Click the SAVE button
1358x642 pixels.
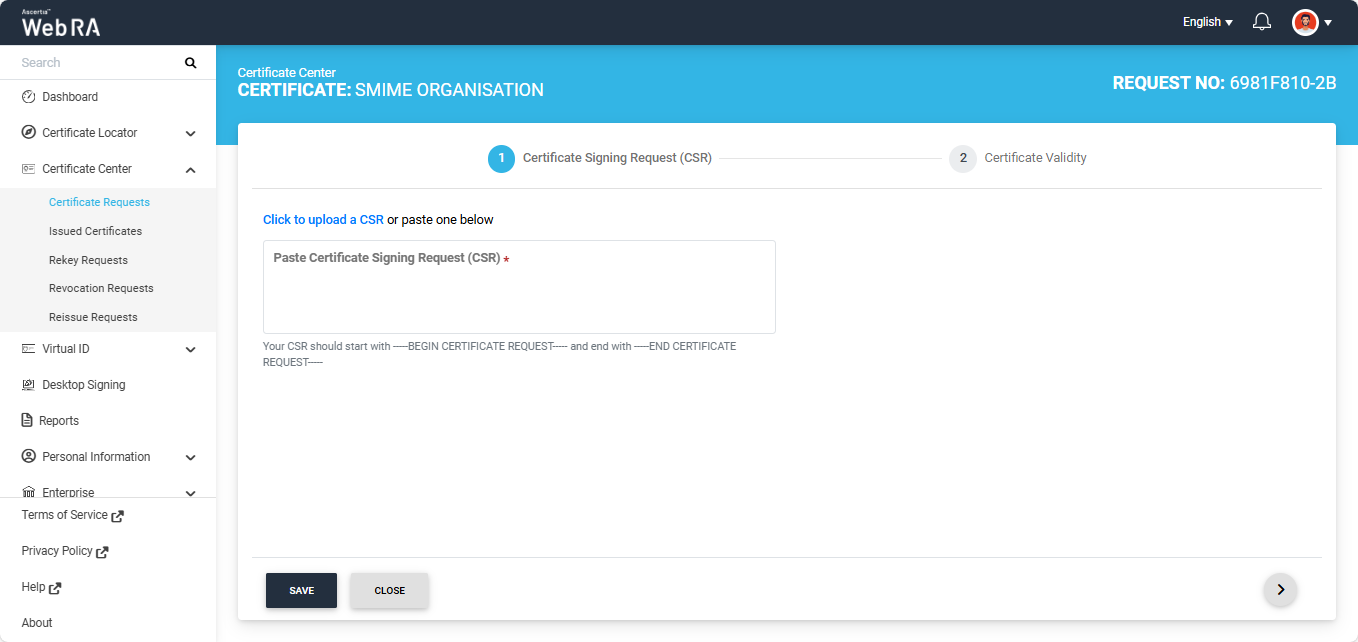[x=301, y=591]
